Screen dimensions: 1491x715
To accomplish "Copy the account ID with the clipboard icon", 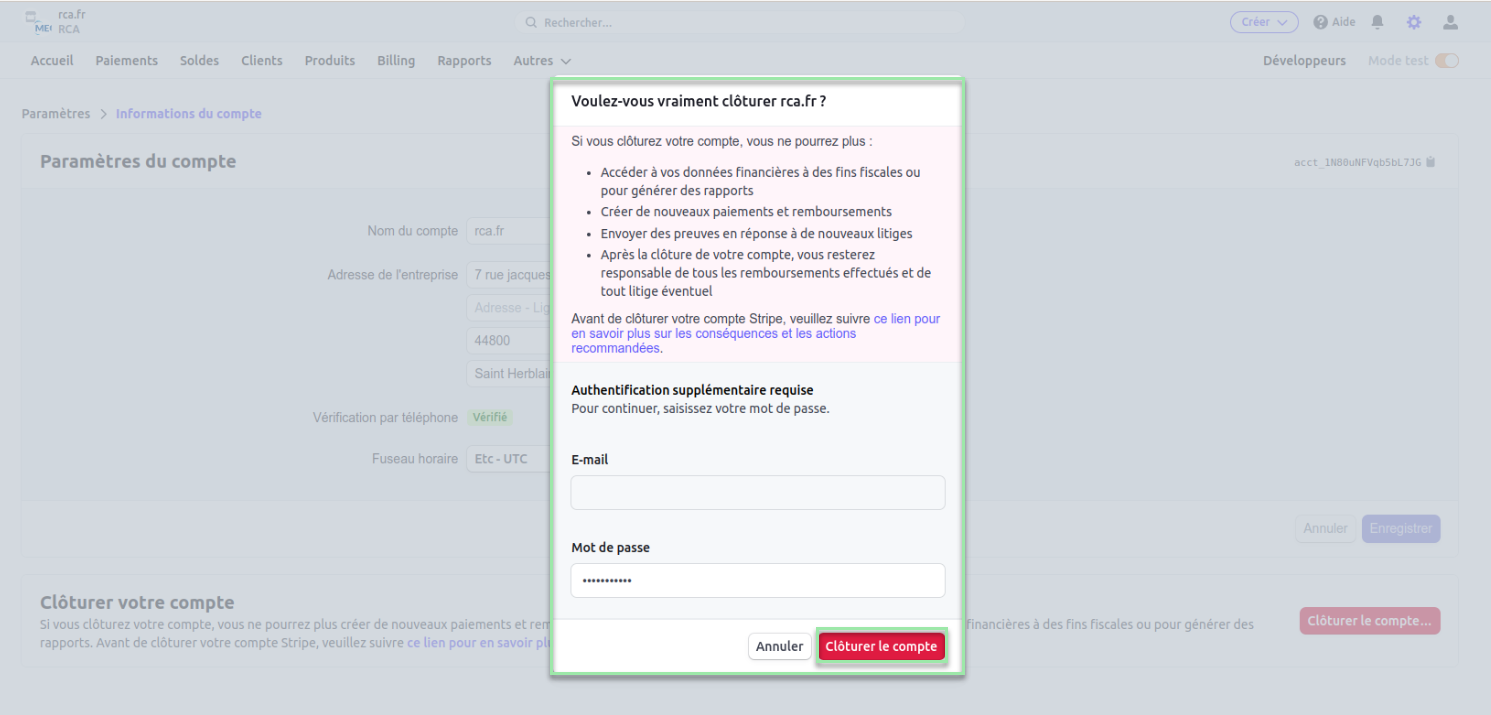I will point(1431,162).
